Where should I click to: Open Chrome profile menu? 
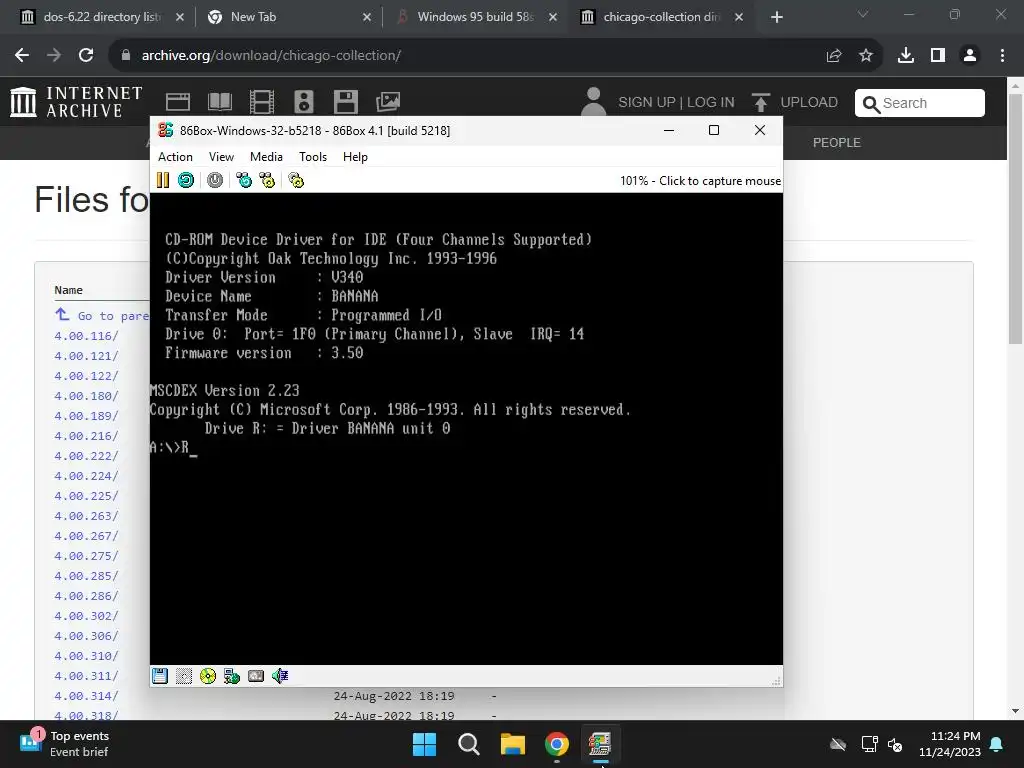coord(970,56)
